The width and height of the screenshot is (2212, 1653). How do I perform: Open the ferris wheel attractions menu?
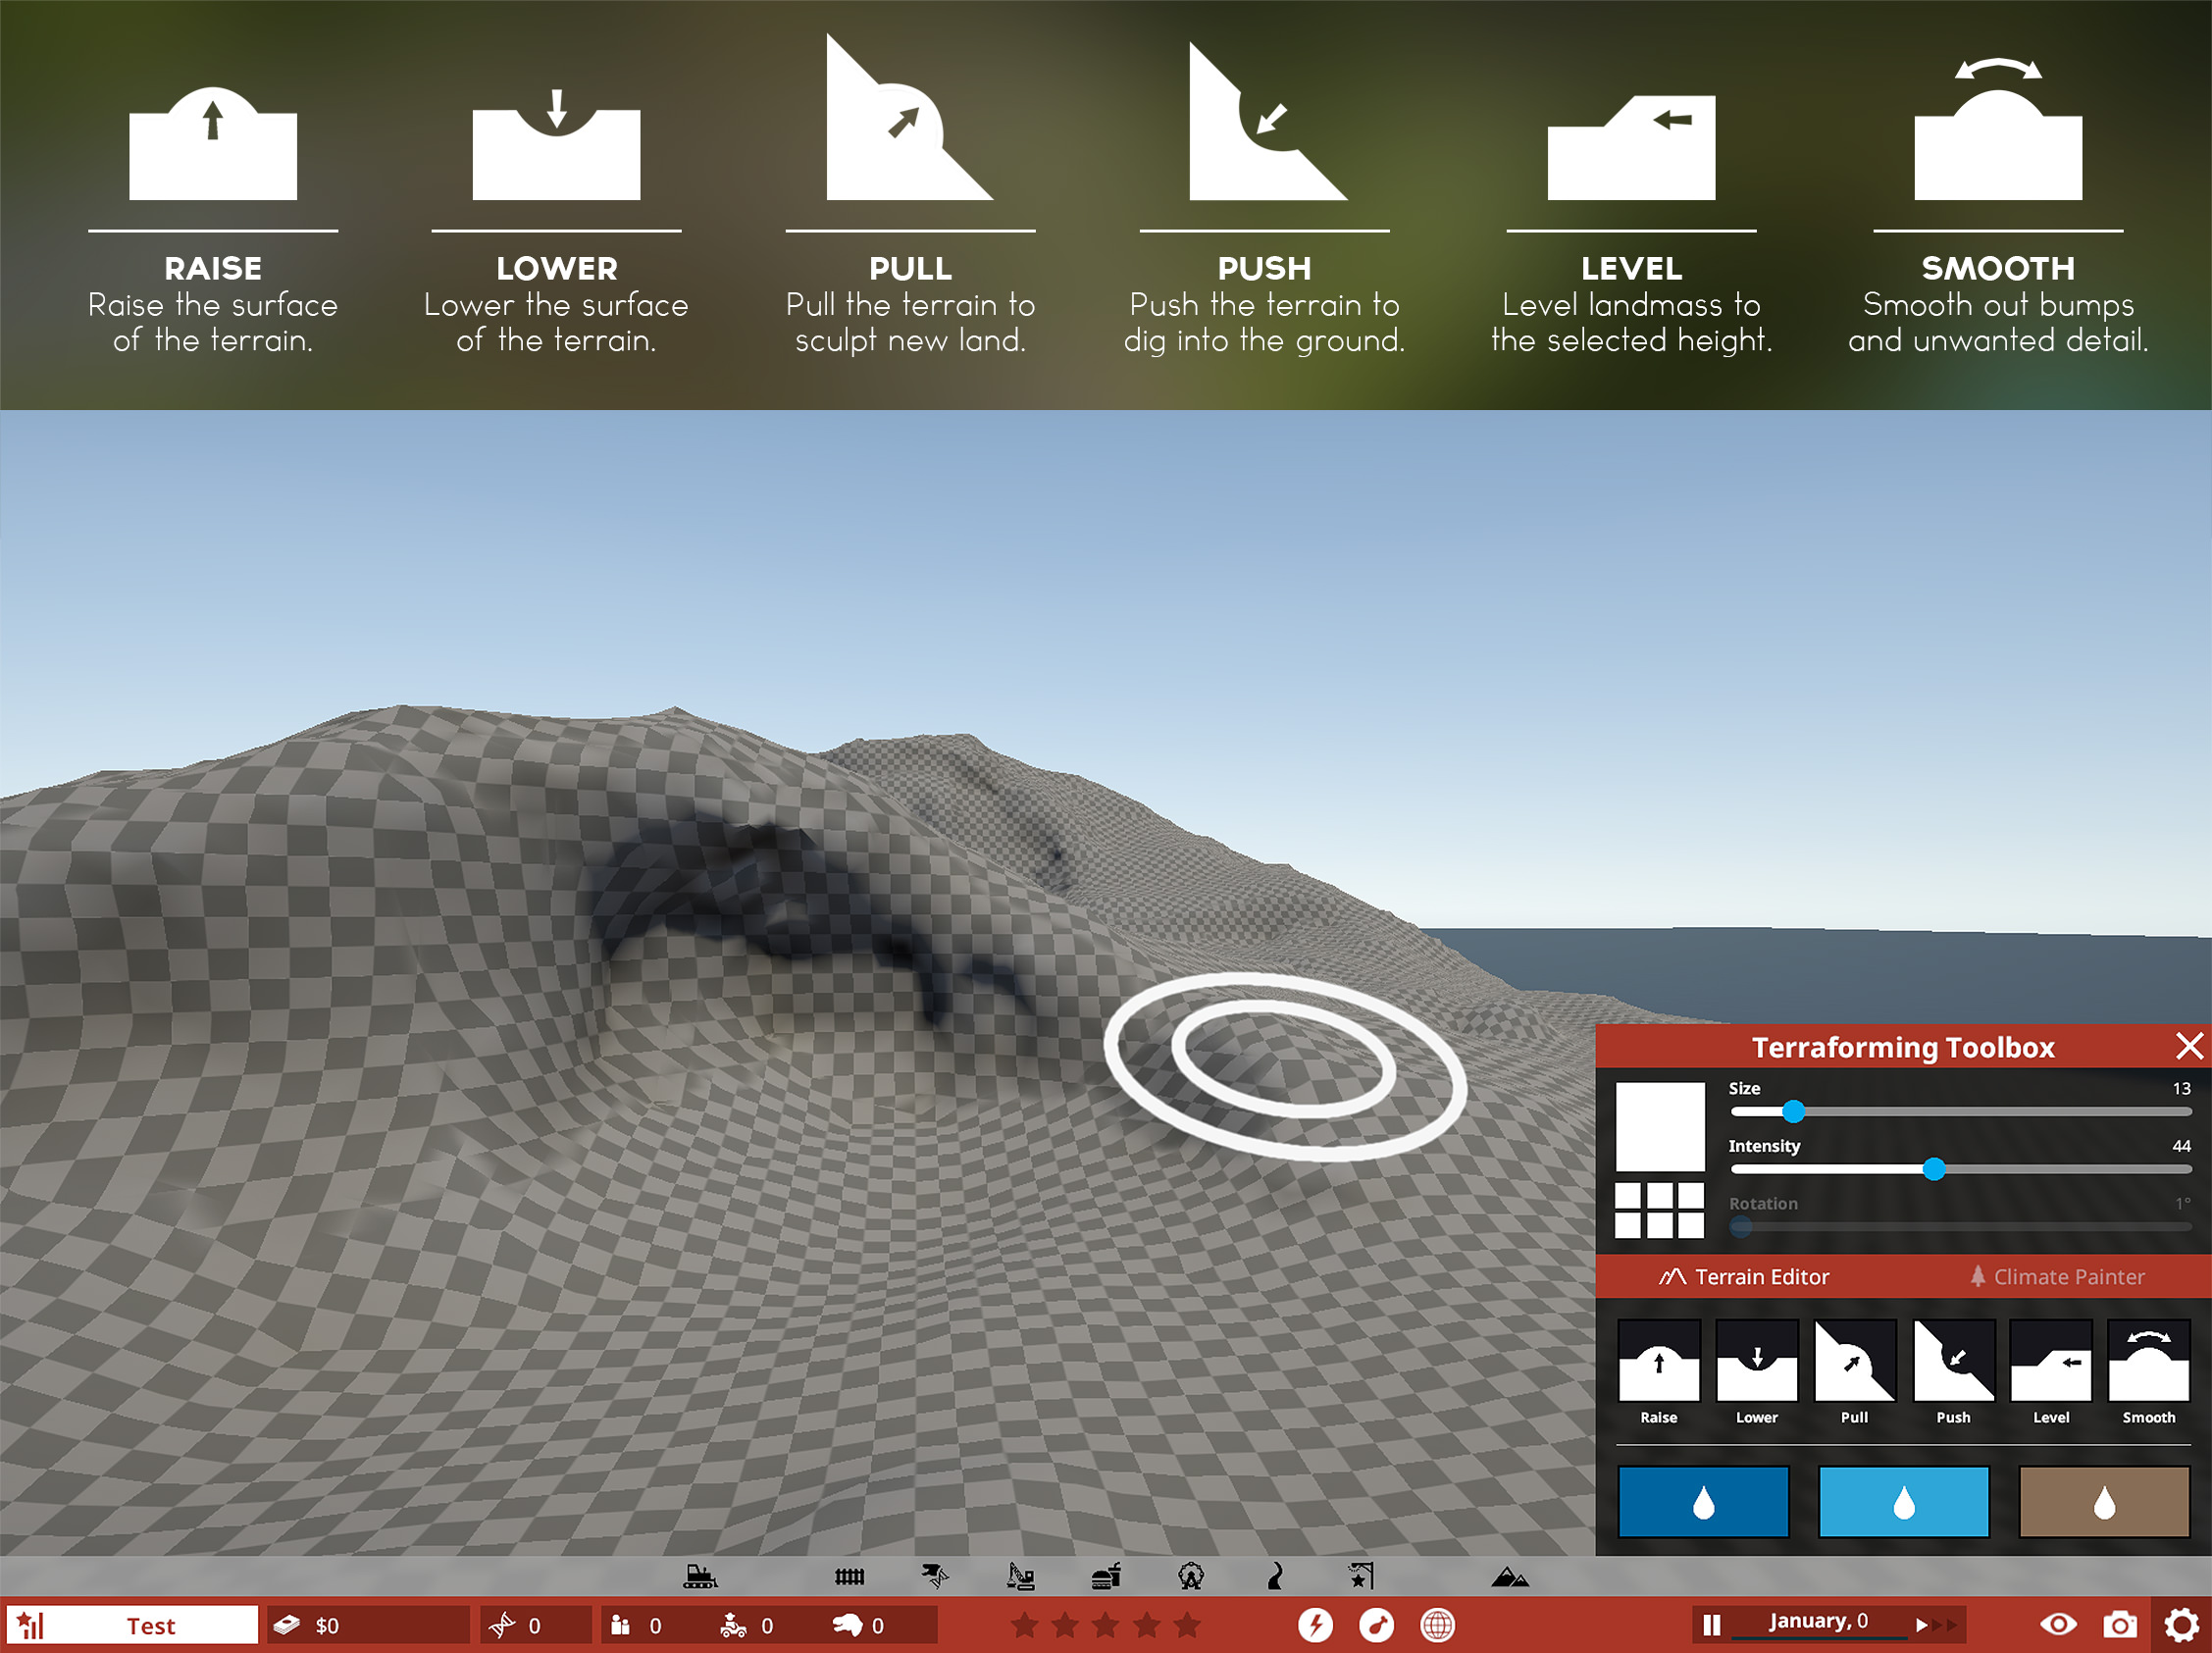click(1190, 1577)
